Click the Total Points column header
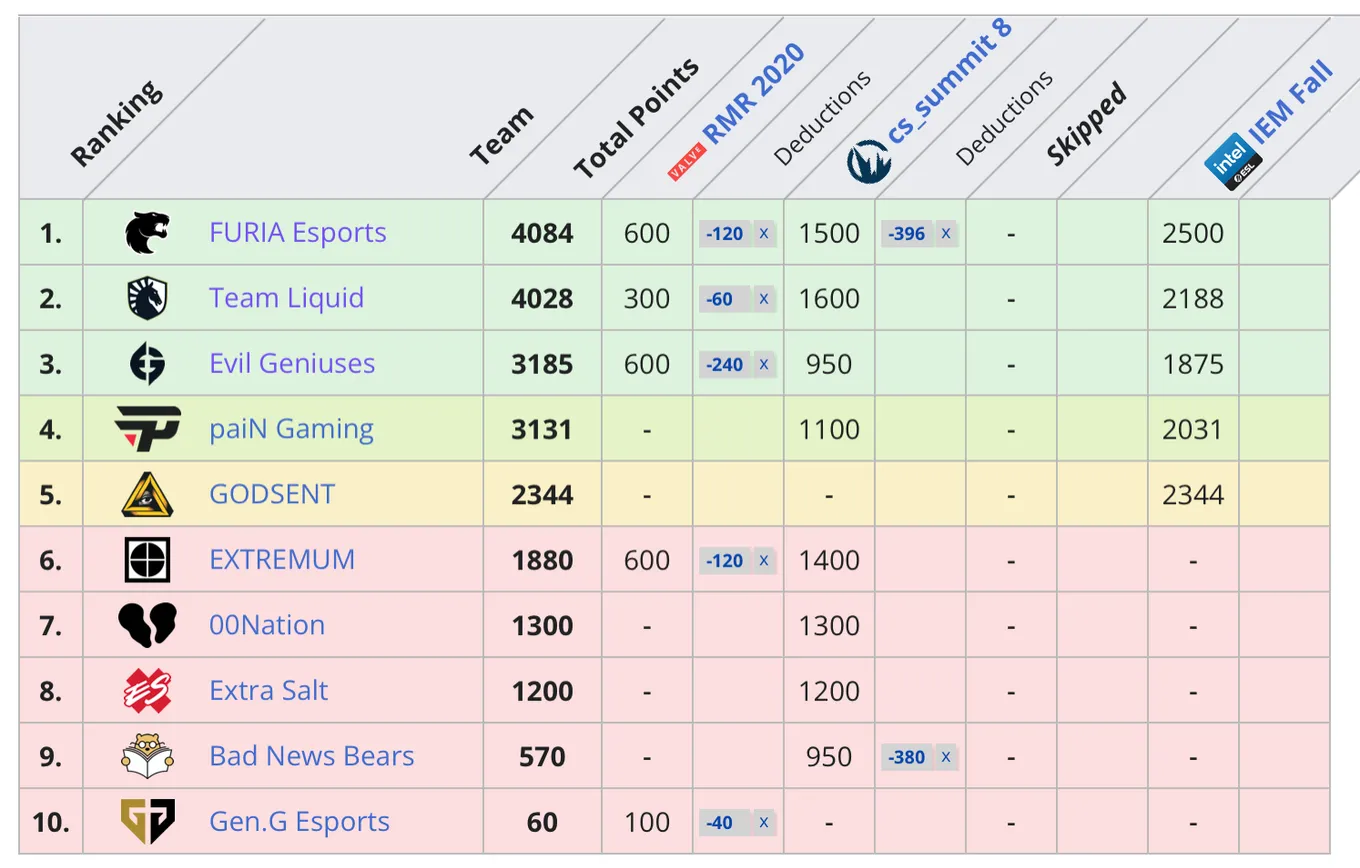Viewport: 1360px width, 868px height. pos(637,120)
